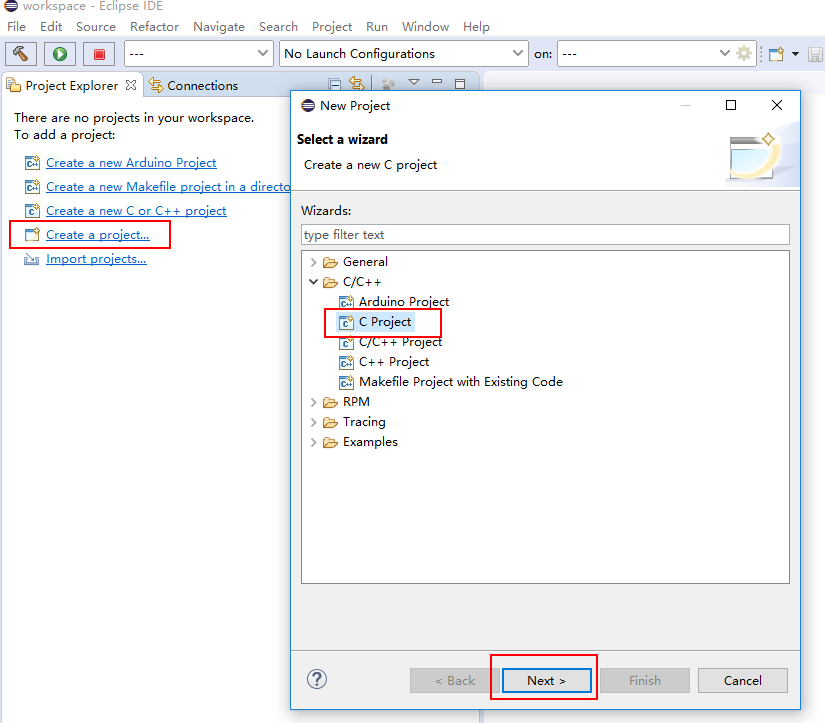
Task: Open the Navigate menu
Action: [219, 26]
